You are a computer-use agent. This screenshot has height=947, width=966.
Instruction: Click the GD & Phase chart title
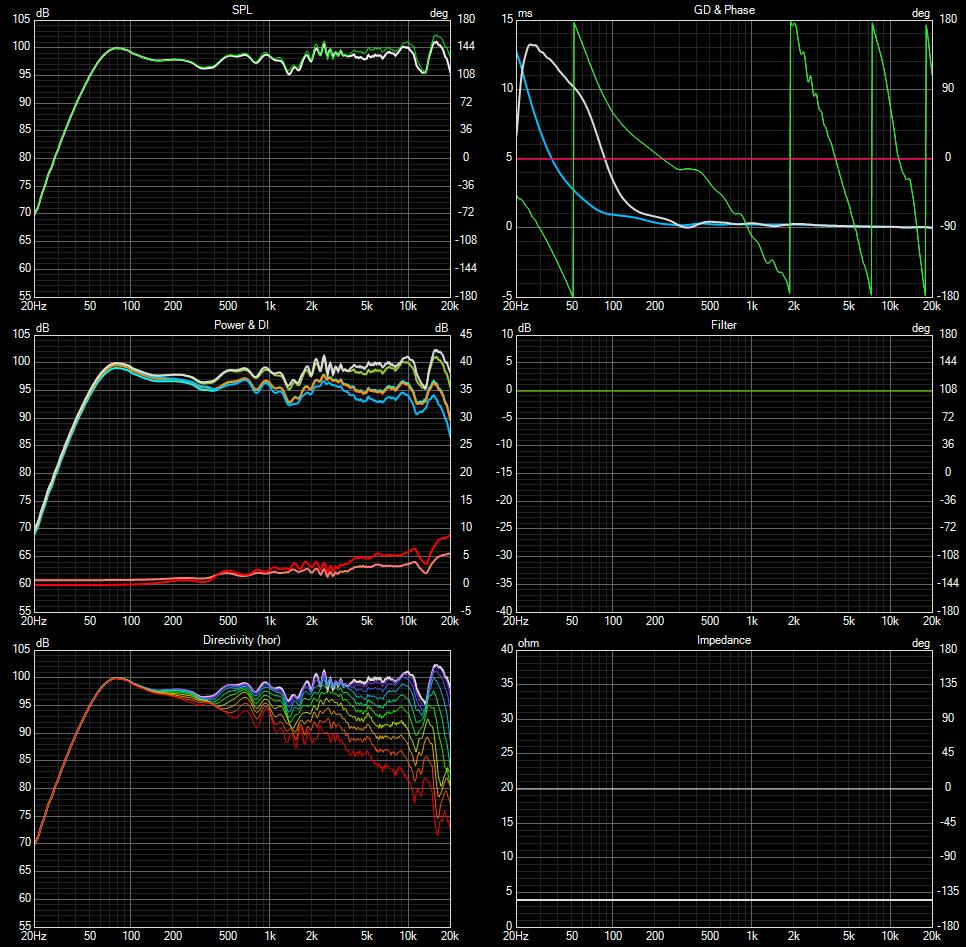(x=724, y=10)
